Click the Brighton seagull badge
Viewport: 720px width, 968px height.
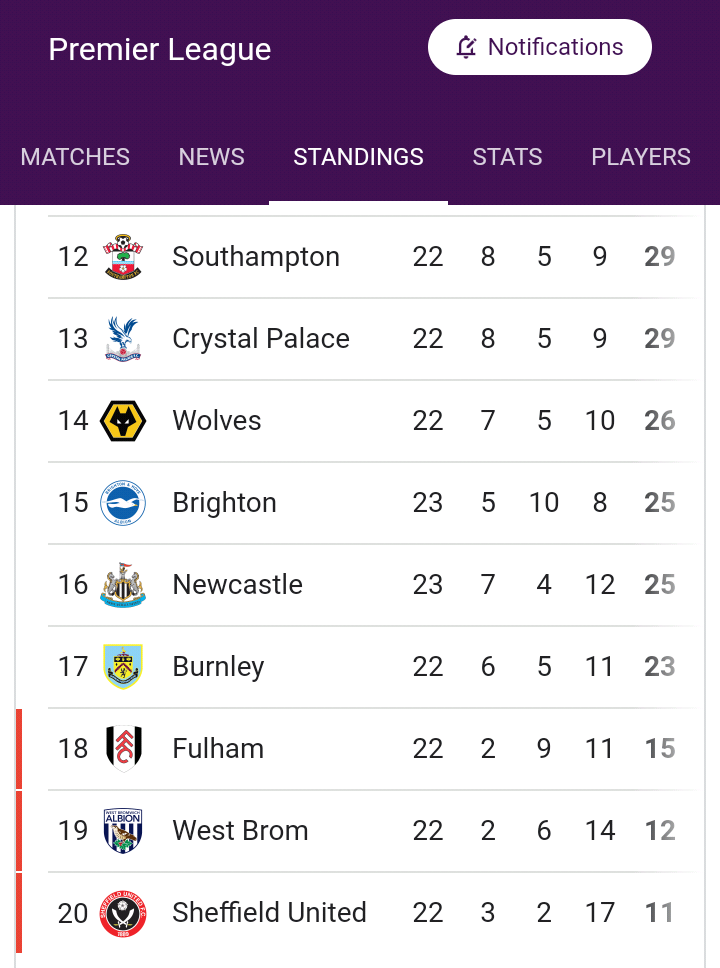click(x=123, y=503)
